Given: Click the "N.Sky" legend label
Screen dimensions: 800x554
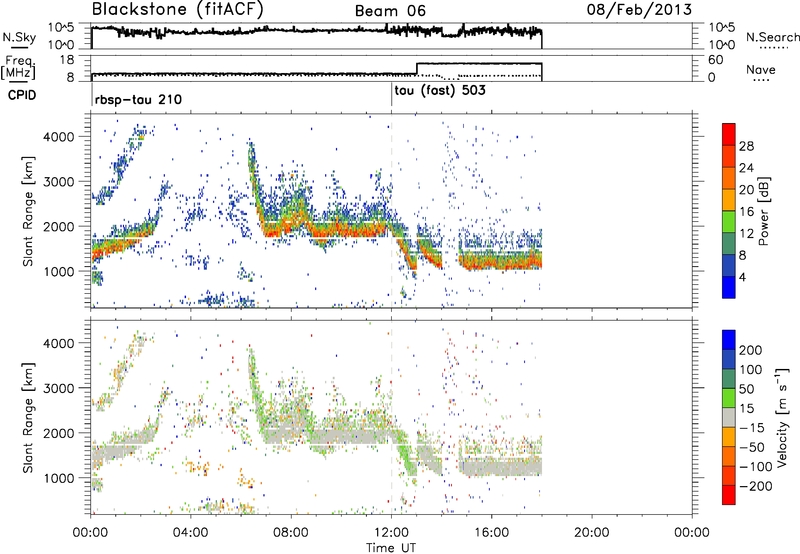Looking at the screenshot, I should [x=19, y=37].
